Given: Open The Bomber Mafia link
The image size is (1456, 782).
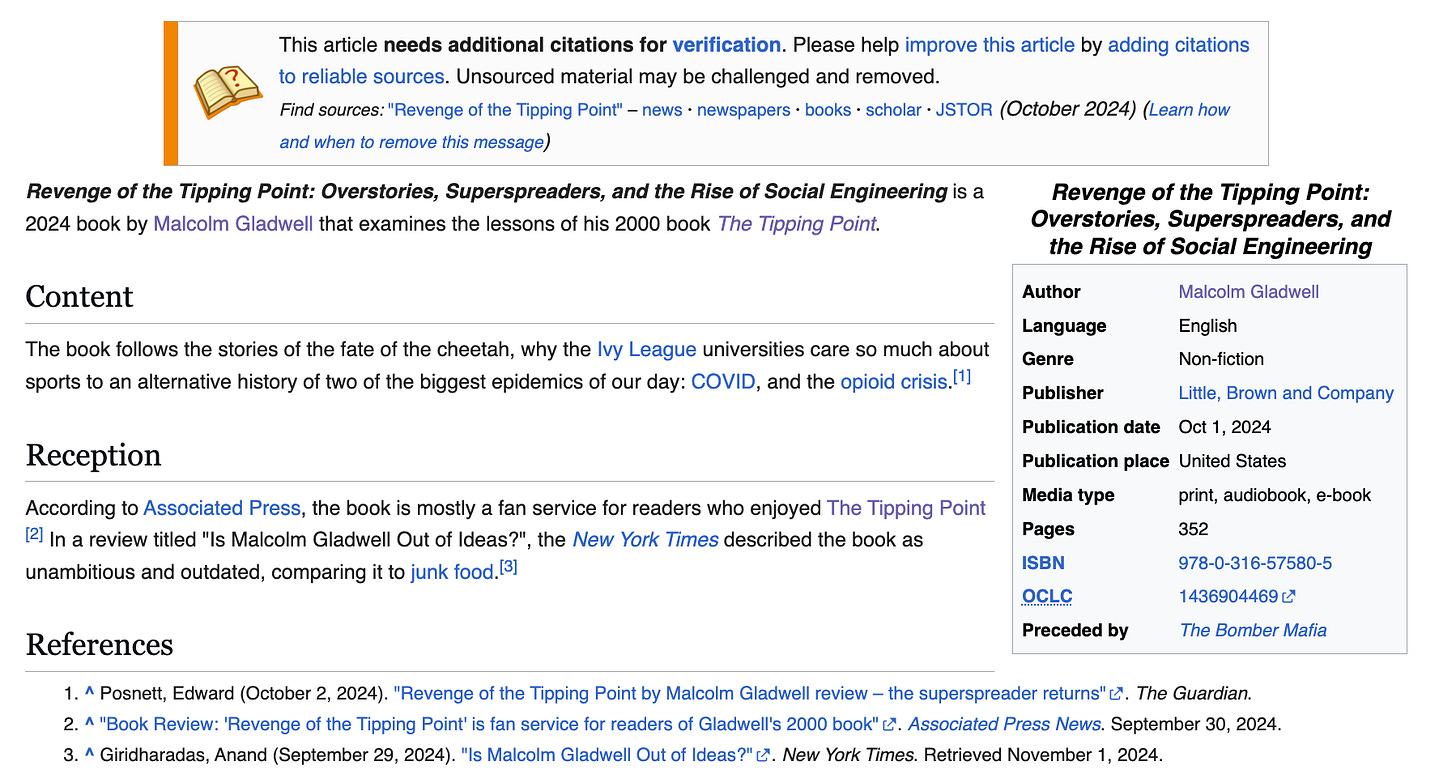Looking at the screenshot, I should click(1253, 631).
